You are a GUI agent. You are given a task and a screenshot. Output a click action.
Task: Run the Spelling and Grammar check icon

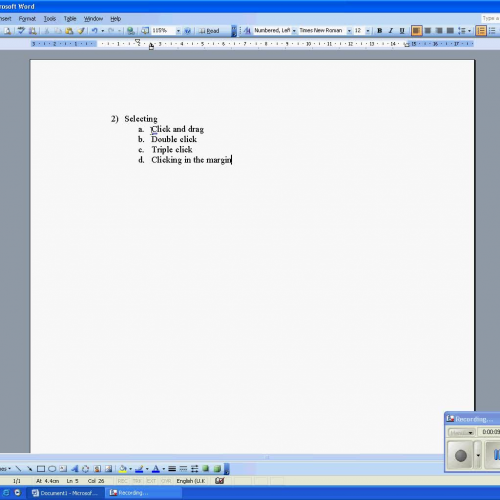(x=21, y=31)
